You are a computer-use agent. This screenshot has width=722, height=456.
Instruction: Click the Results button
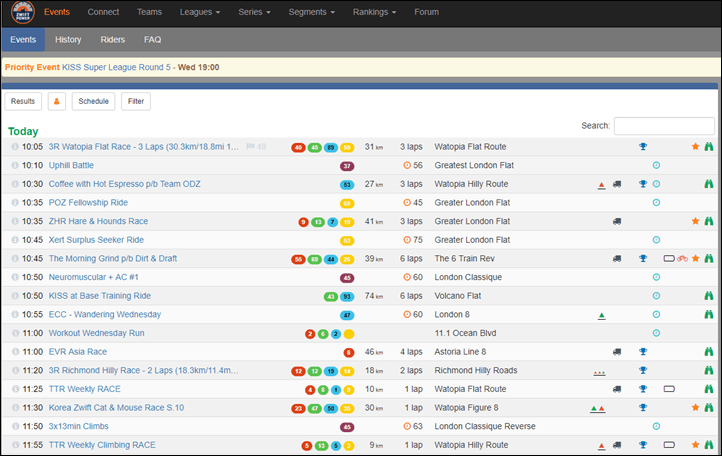click(x=23, y=101)
